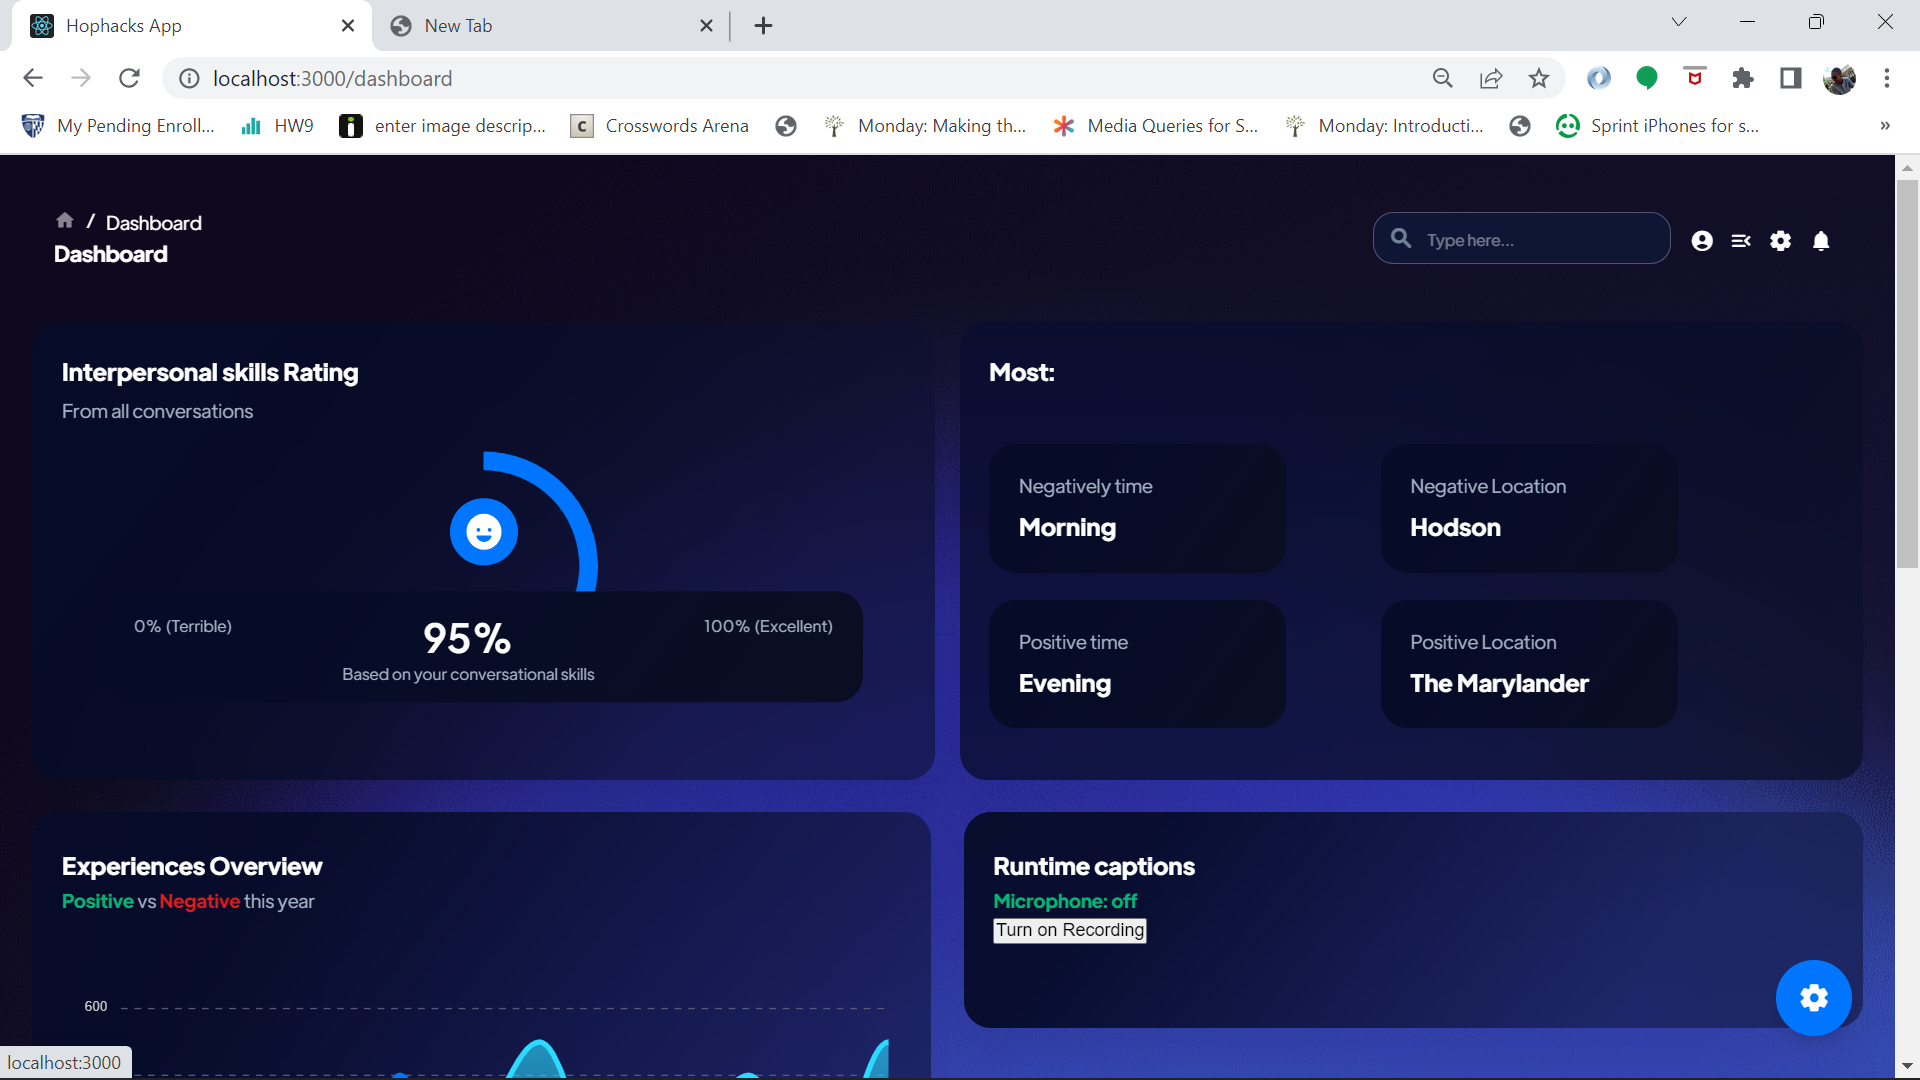Click the home breadcrumb icon
The height and width of the screenshot is (1080, 1920).
pos(65,221)
